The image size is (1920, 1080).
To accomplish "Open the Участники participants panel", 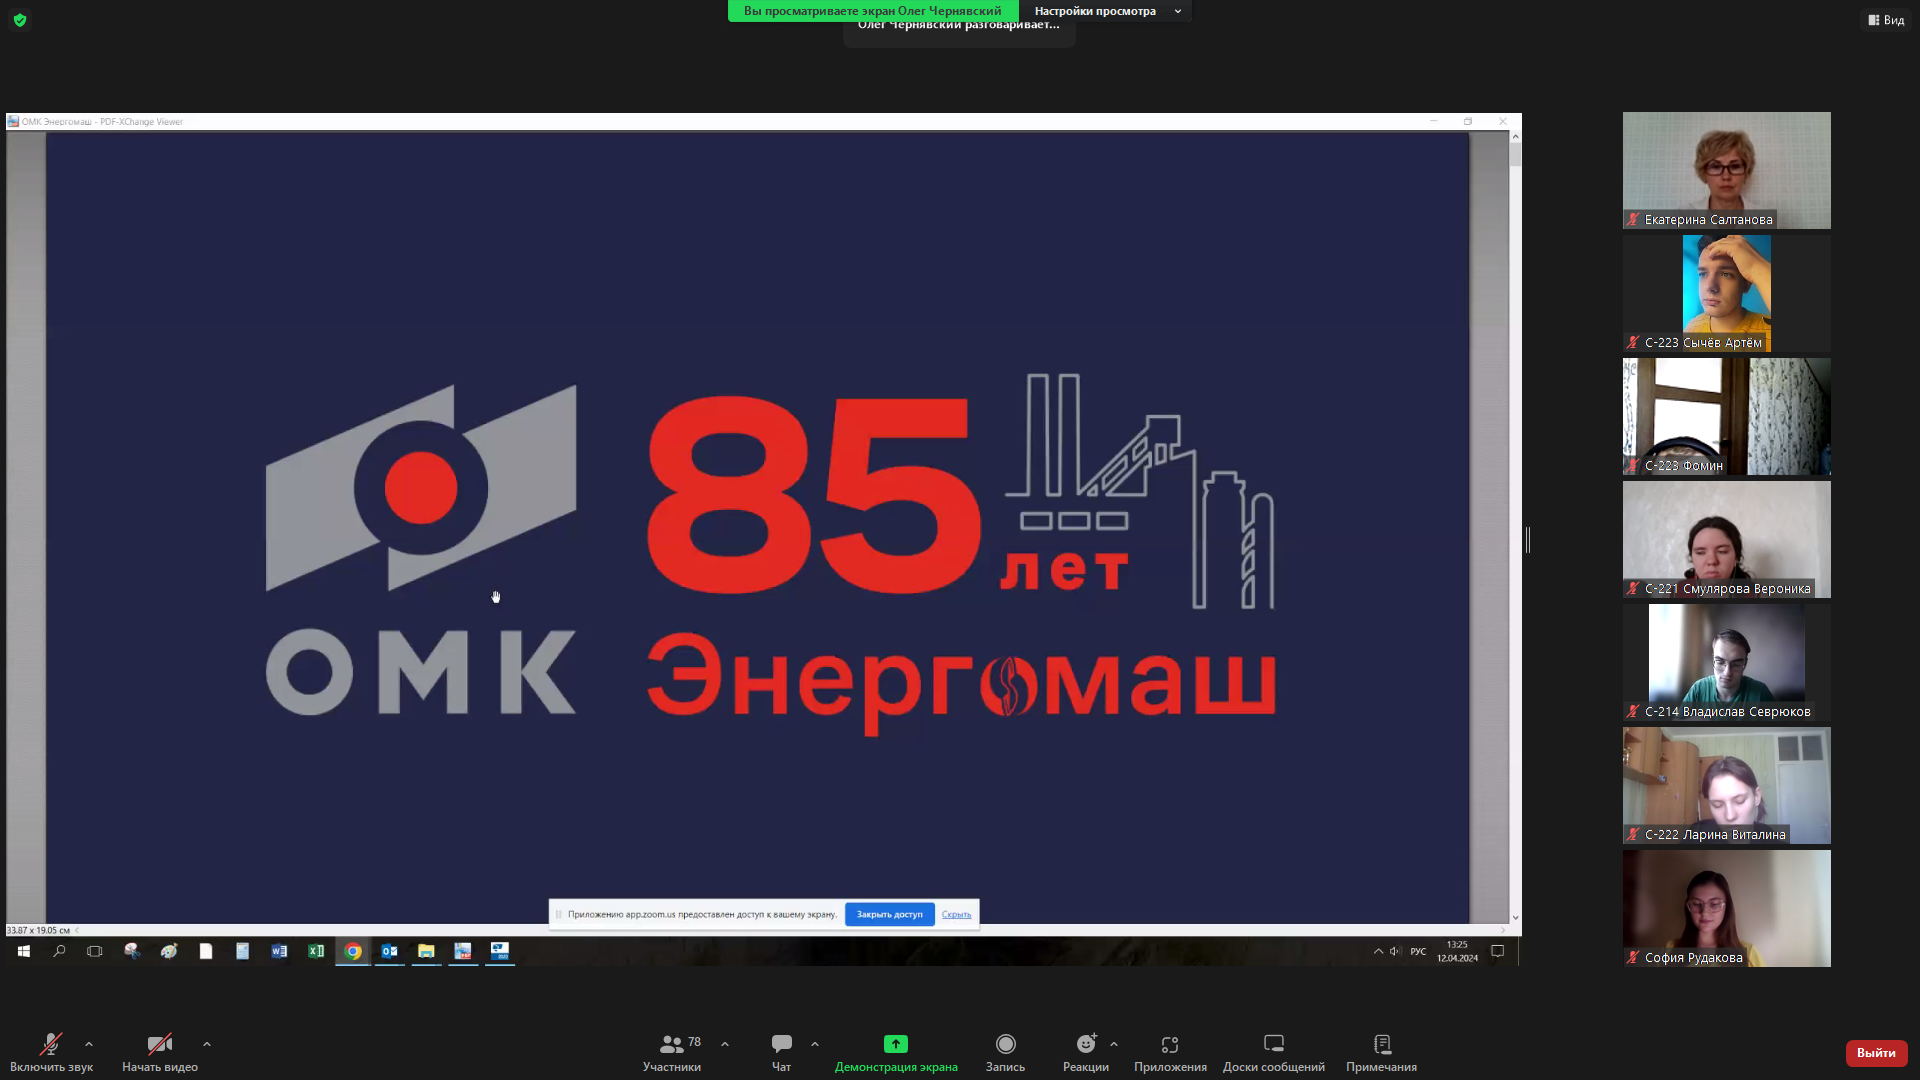I will 672,1053.
